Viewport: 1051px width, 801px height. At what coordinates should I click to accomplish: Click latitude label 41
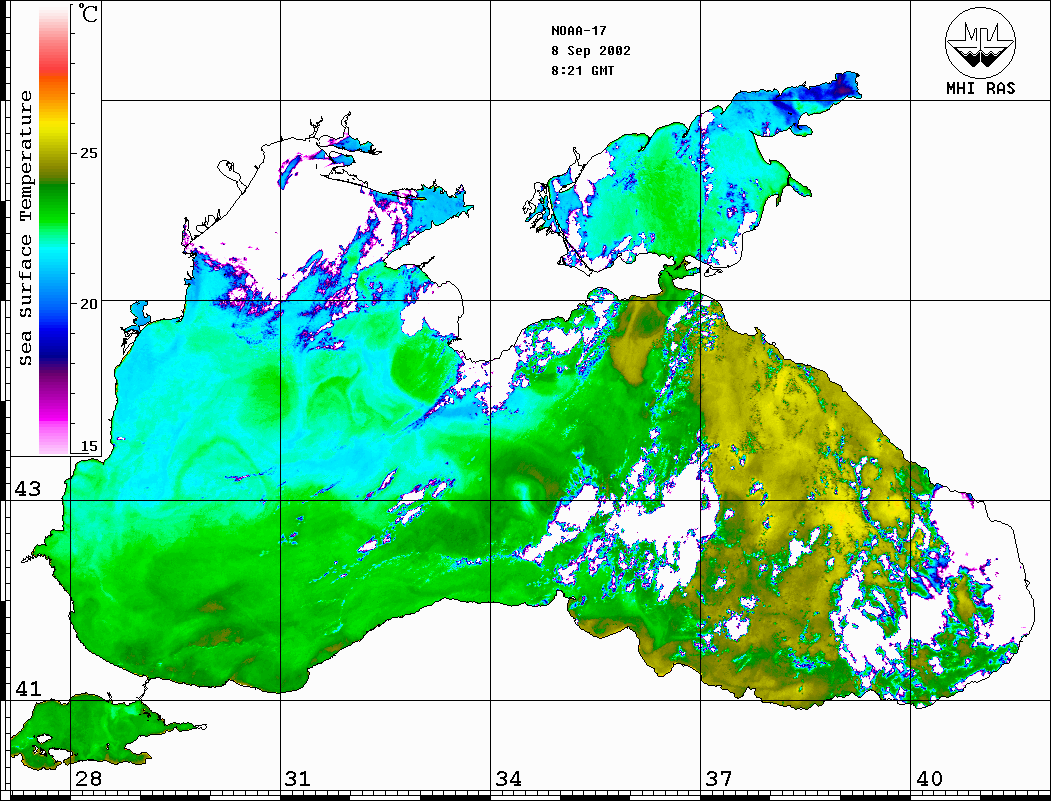(28, 688)
